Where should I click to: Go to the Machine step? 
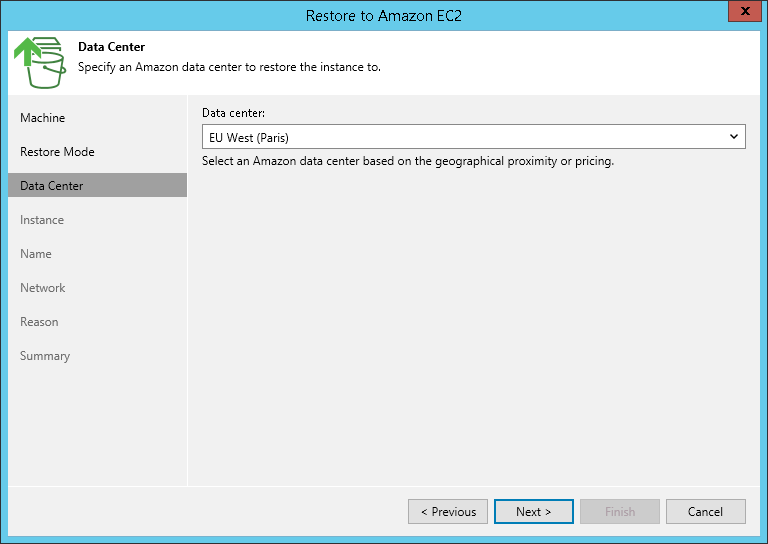(x=43, y=118)
